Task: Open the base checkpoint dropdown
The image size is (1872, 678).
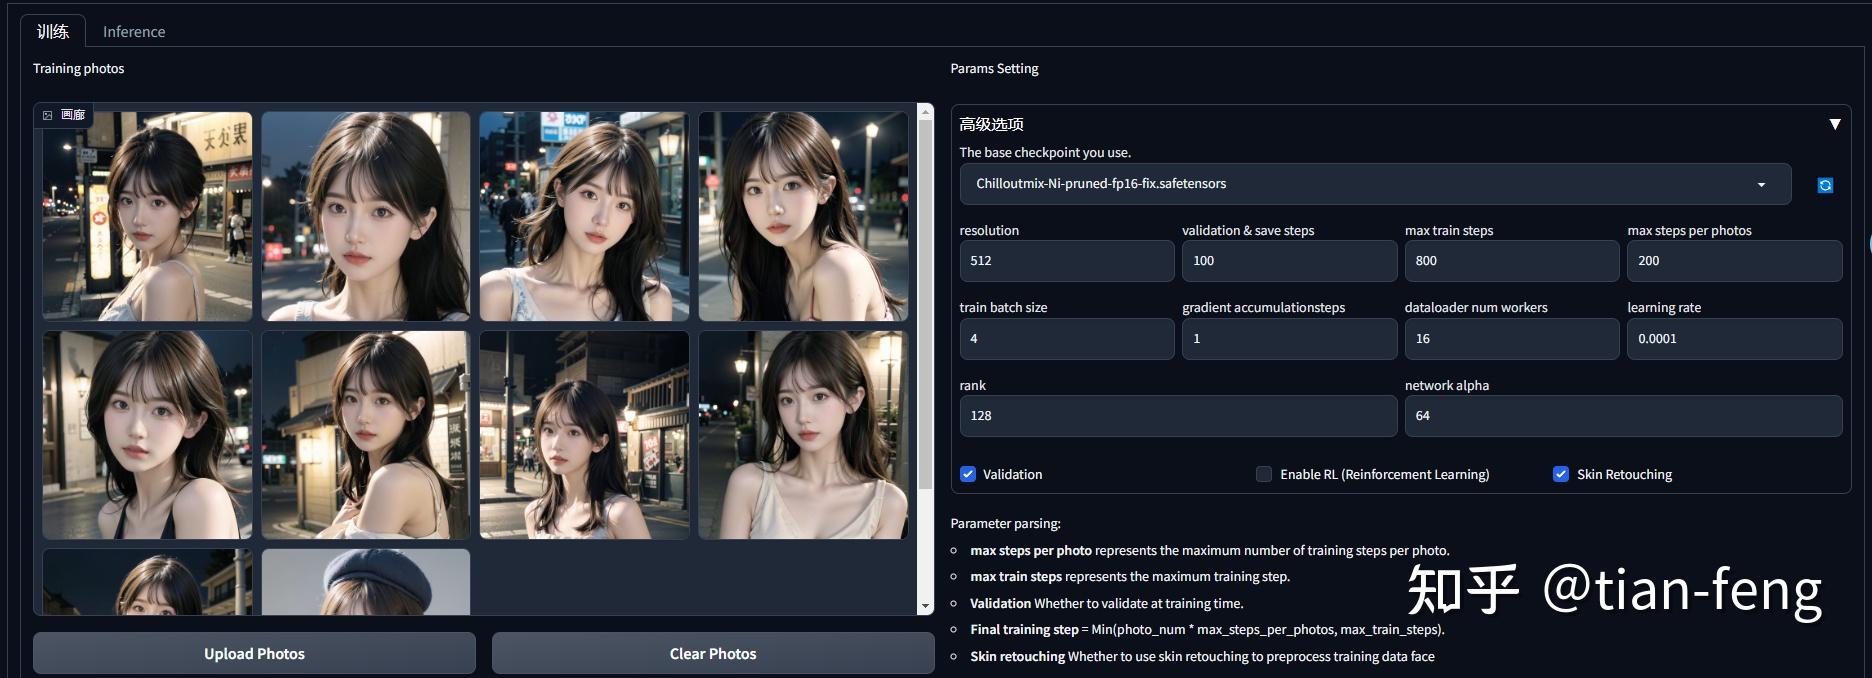Action: pos(1375,184)
